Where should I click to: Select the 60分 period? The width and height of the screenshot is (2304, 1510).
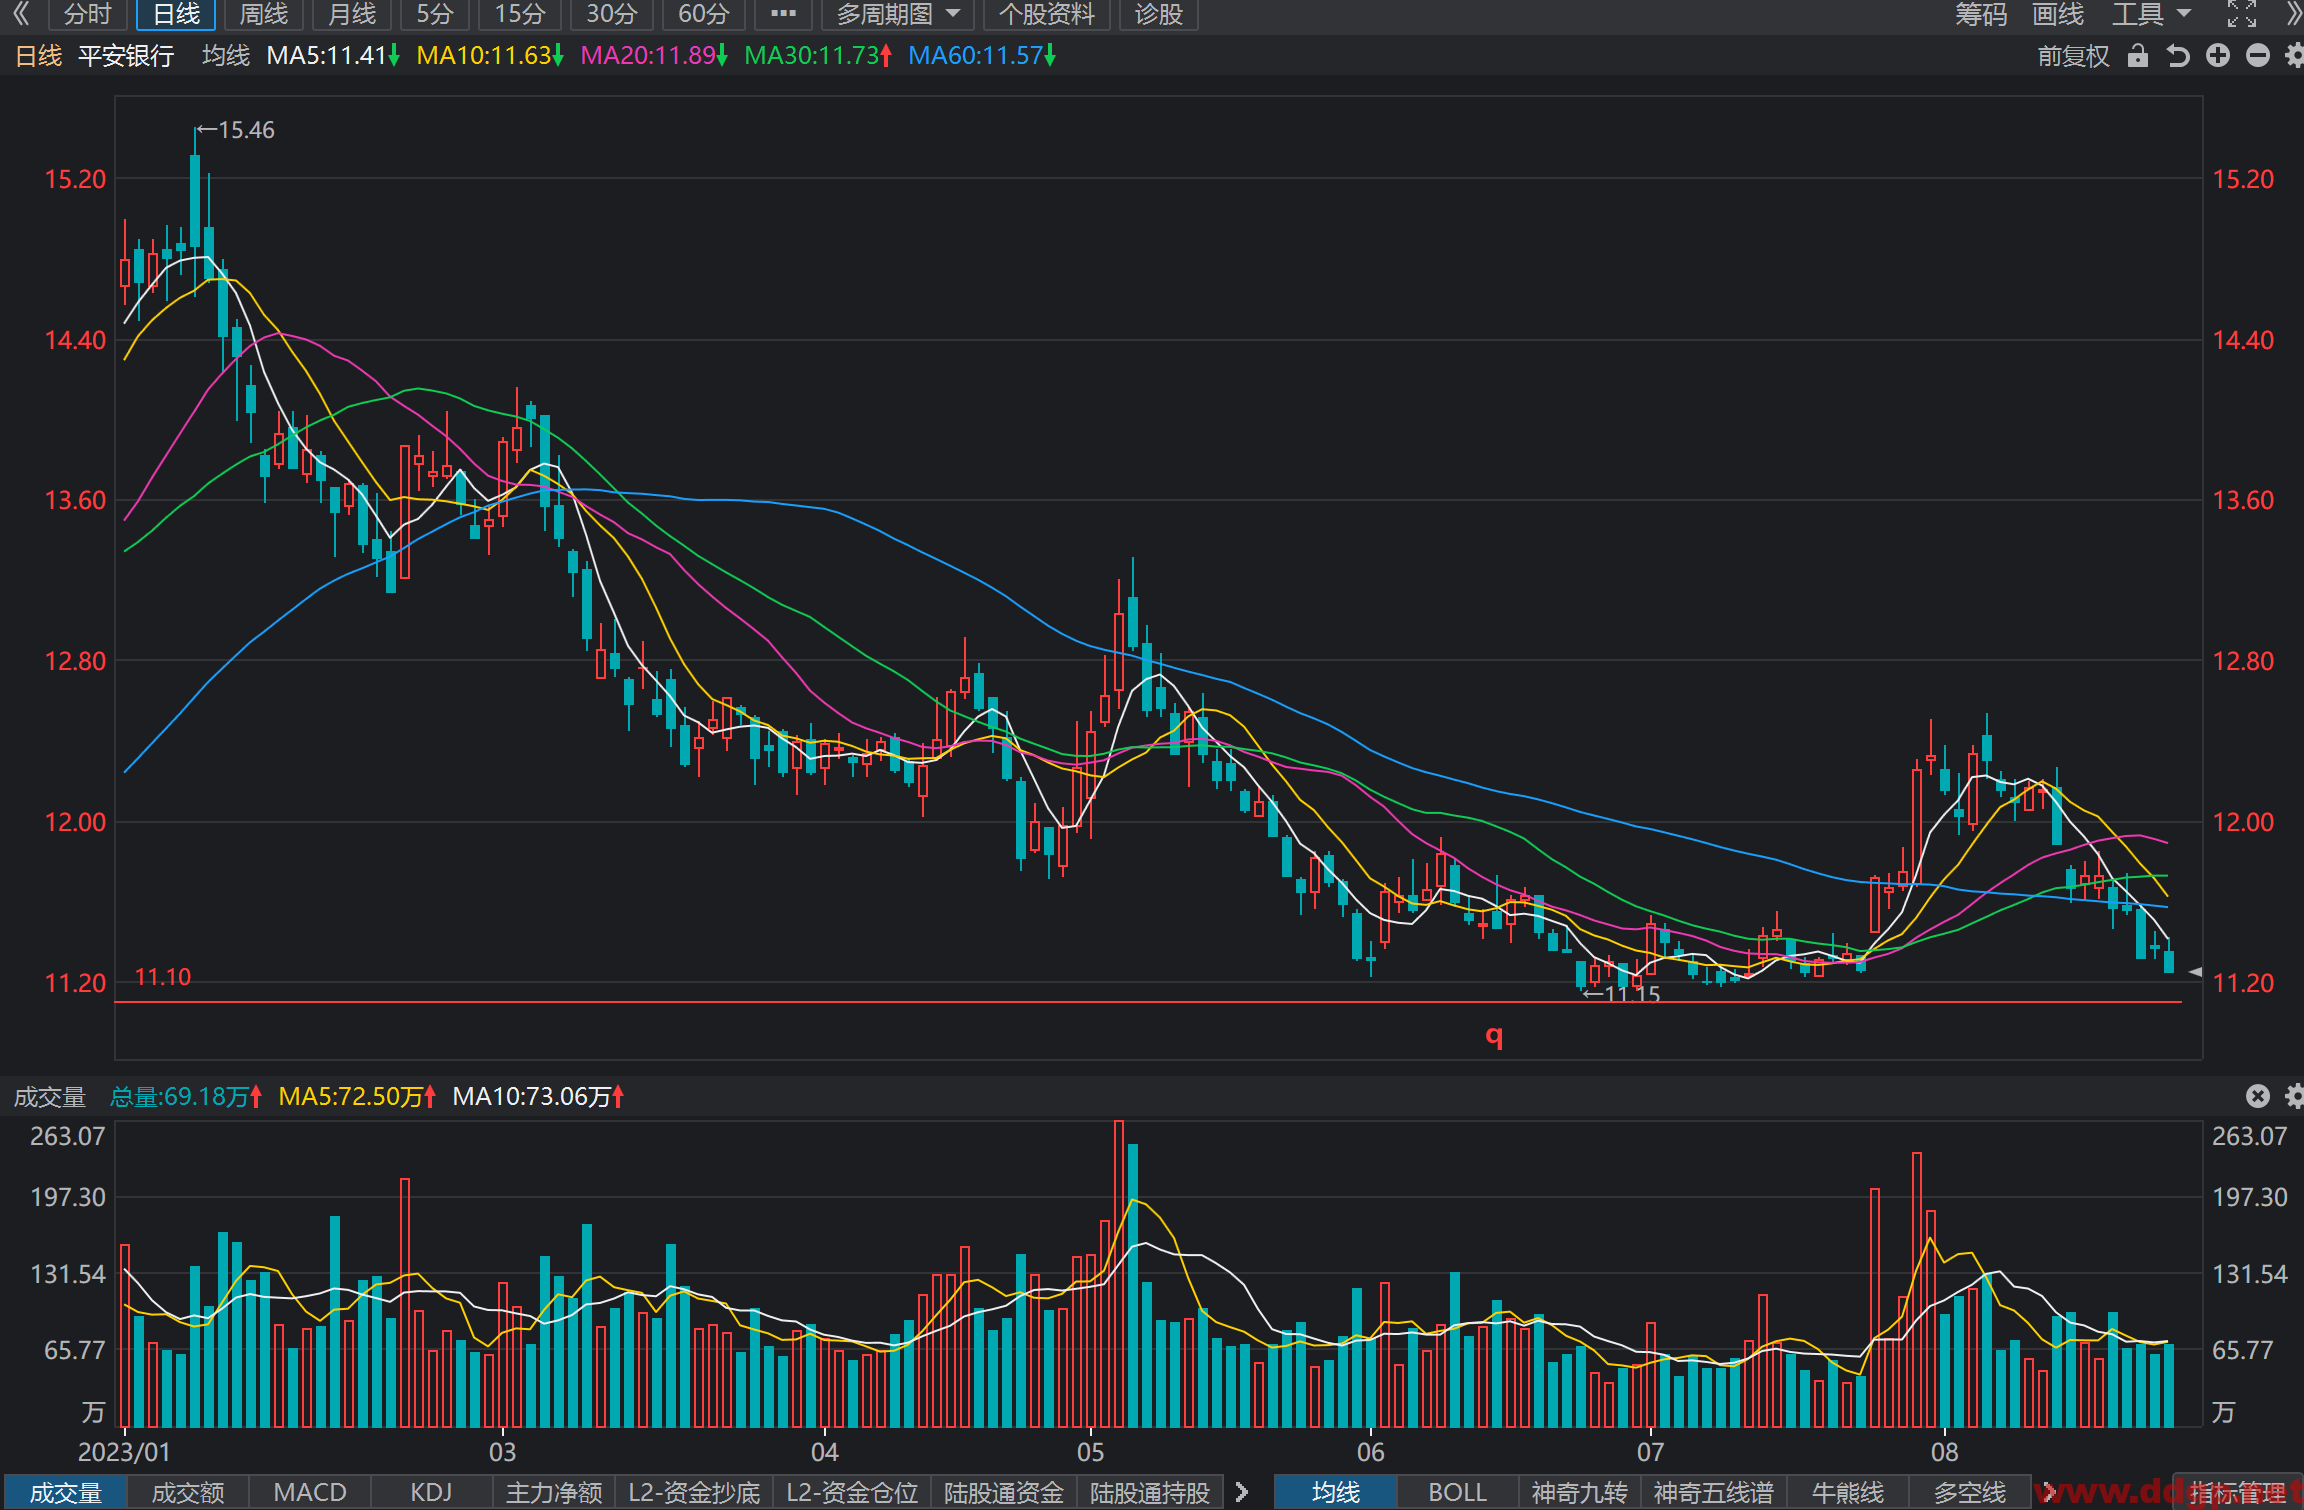coord(703,14)
